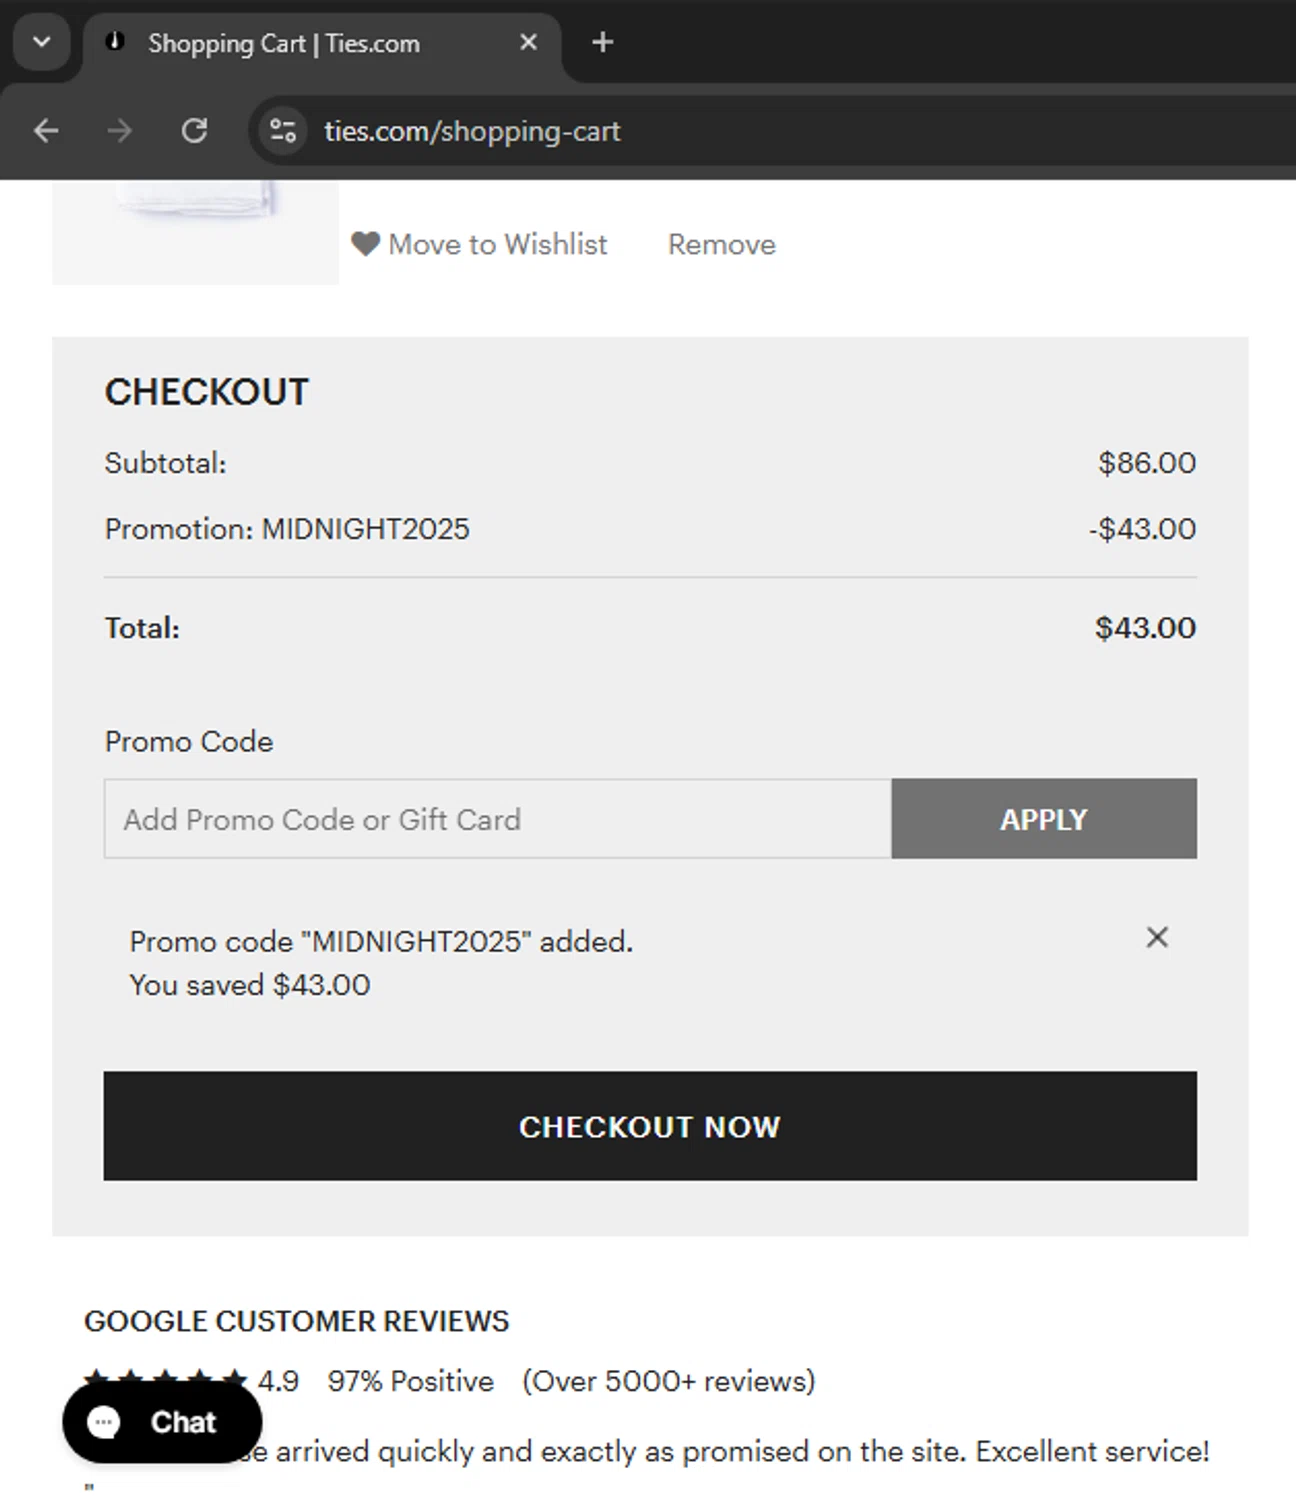Reload the shopping cart page
Screen dimensions: 1296x1500
194,131
